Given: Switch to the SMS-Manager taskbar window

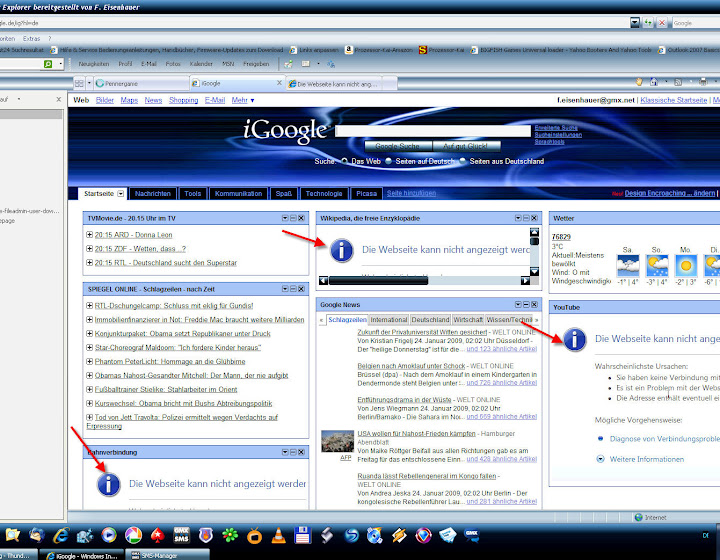Looking at the screenshot, I should pos(168,555).
